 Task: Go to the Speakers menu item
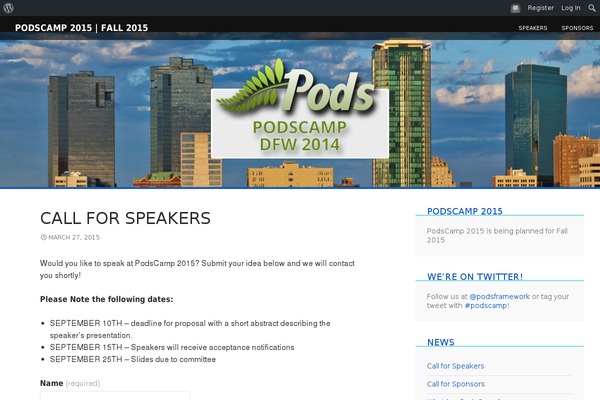(533, 28)
